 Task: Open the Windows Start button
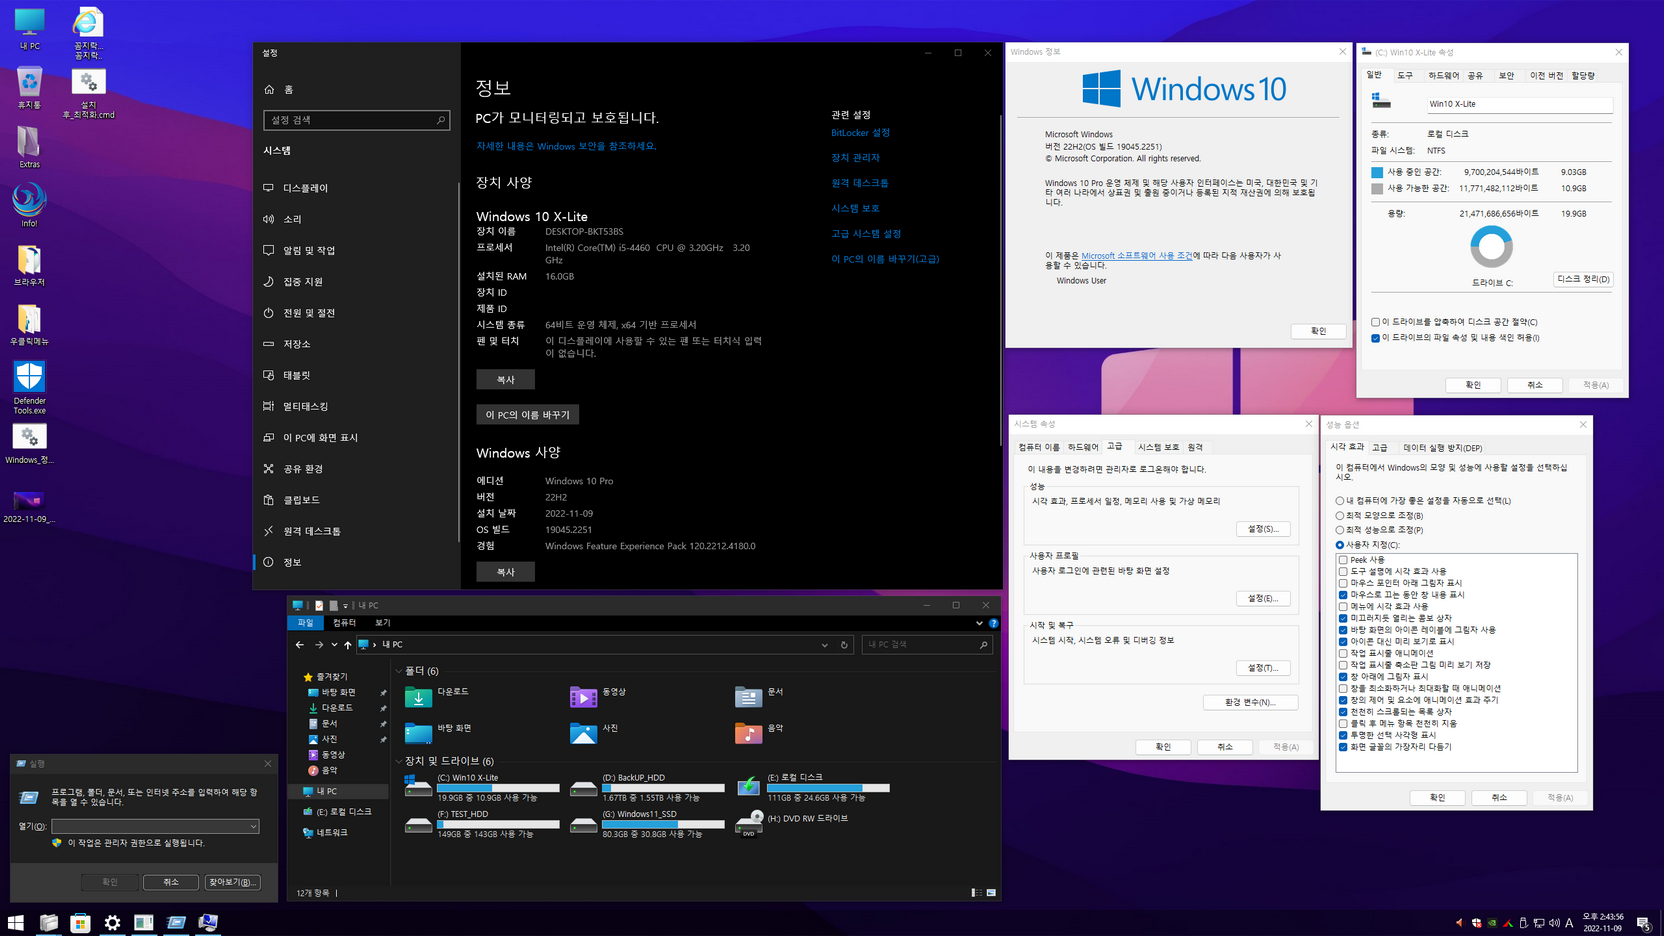pos(16,923)
